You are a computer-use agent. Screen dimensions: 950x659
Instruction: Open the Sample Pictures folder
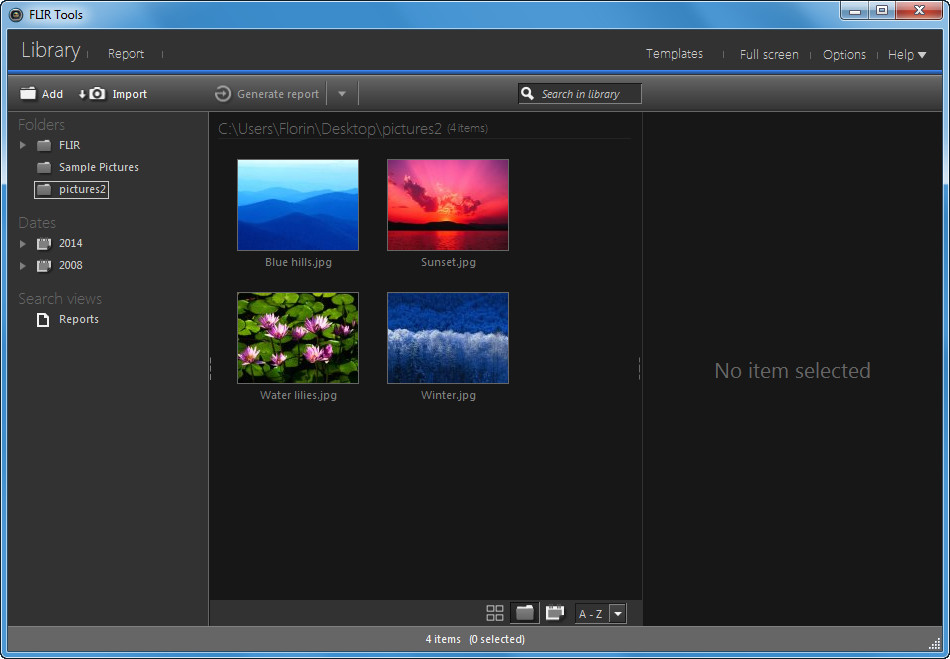pyautogui.click(x=96, y=167)
